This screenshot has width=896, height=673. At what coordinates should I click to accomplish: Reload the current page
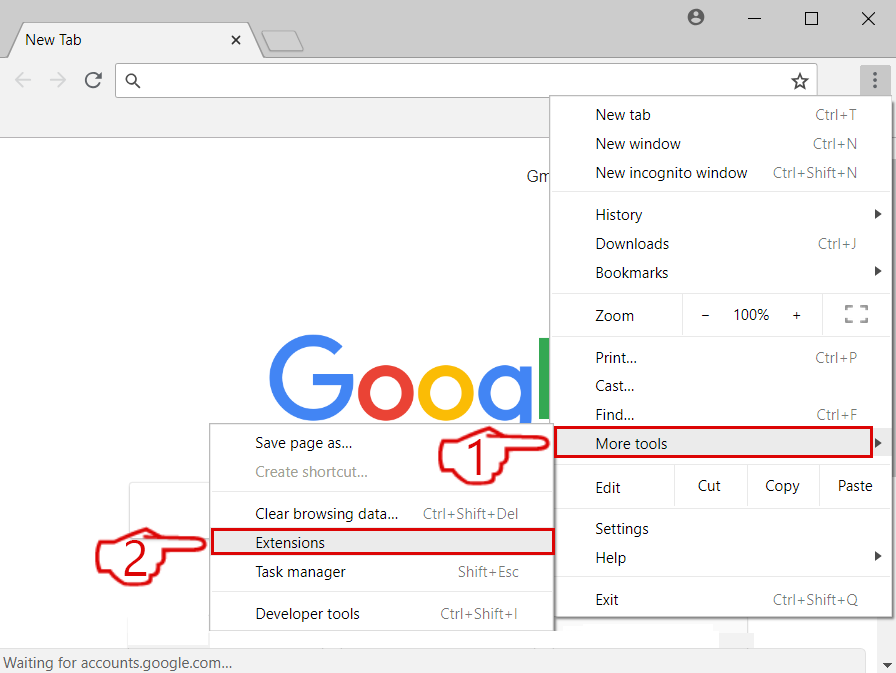click(93, 80)
